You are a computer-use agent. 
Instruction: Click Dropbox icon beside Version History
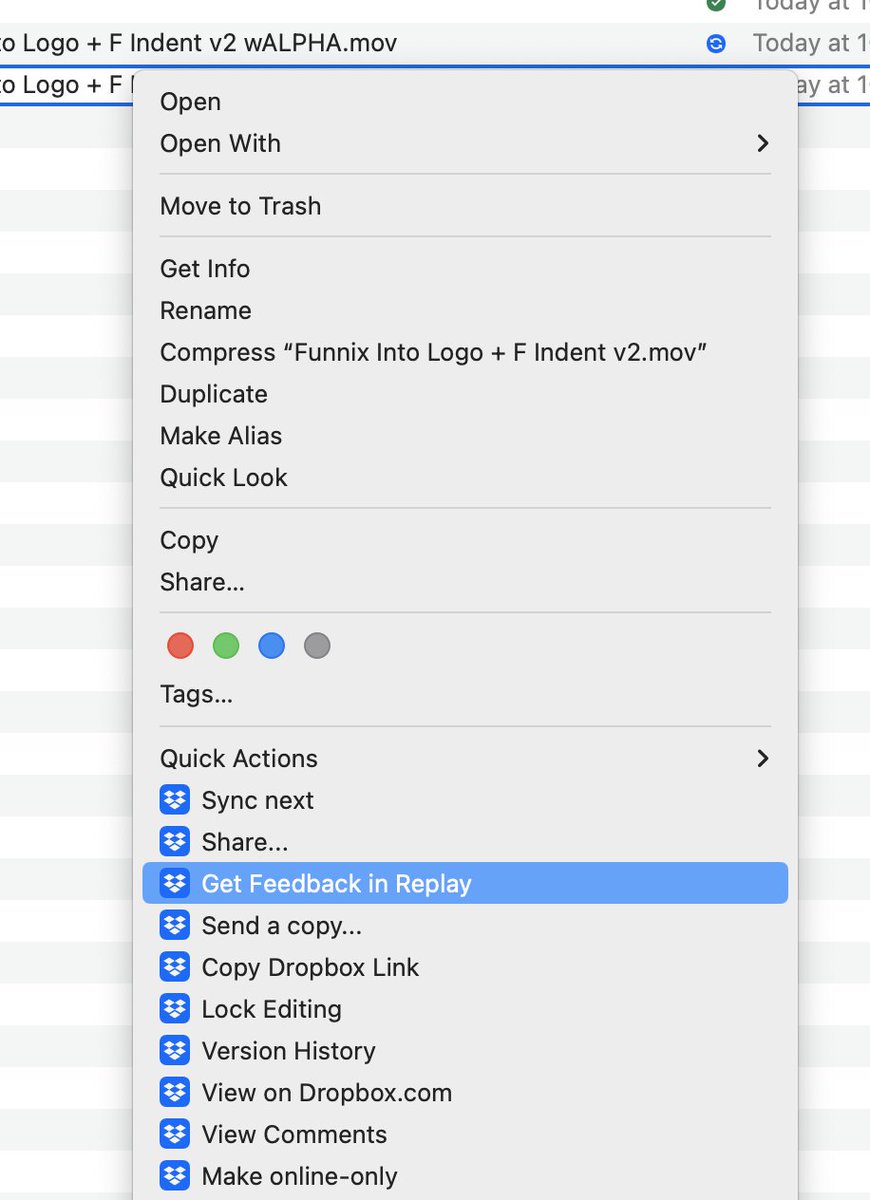pyautogui.click(x=175, y=1051)
